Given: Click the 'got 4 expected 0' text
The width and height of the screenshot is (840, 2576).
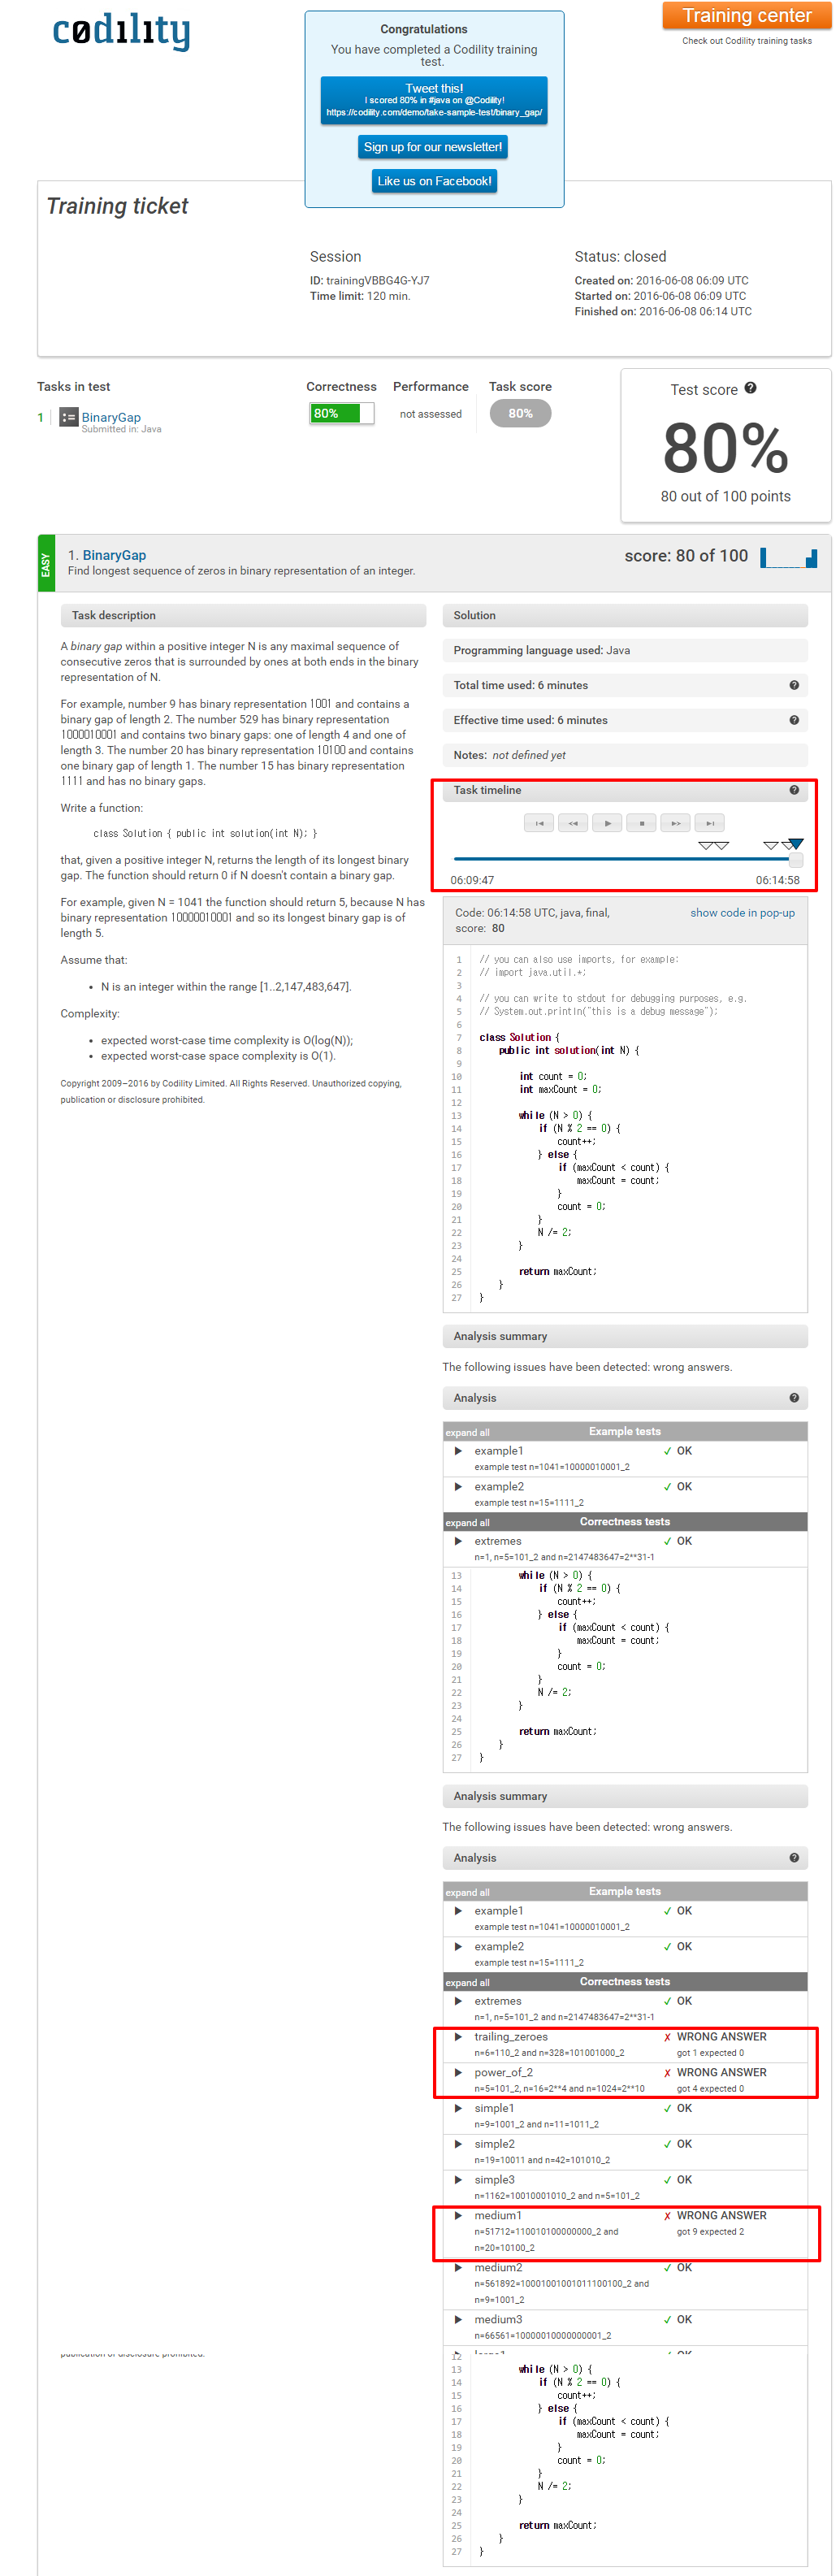Looking at the screenshot, I should coord(710,2089).
